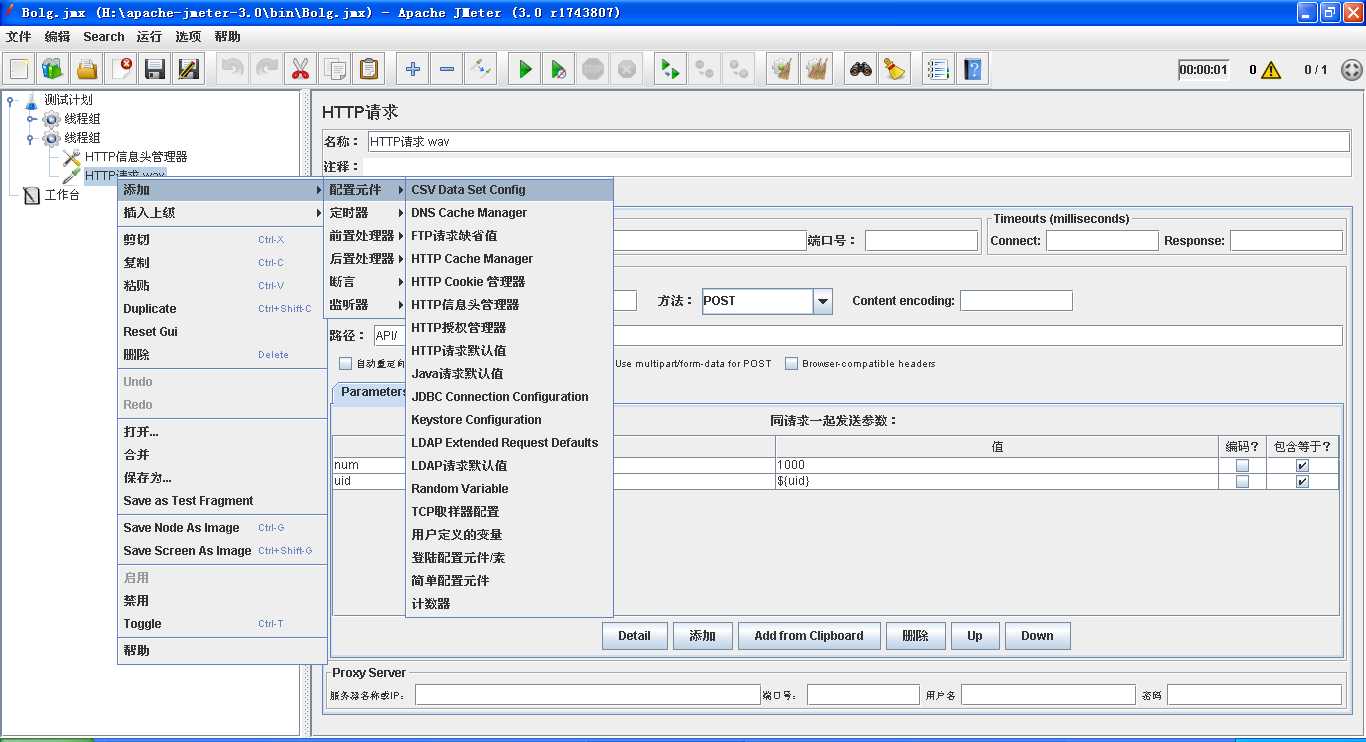Open the 编辑 menu

coord(57,37)
